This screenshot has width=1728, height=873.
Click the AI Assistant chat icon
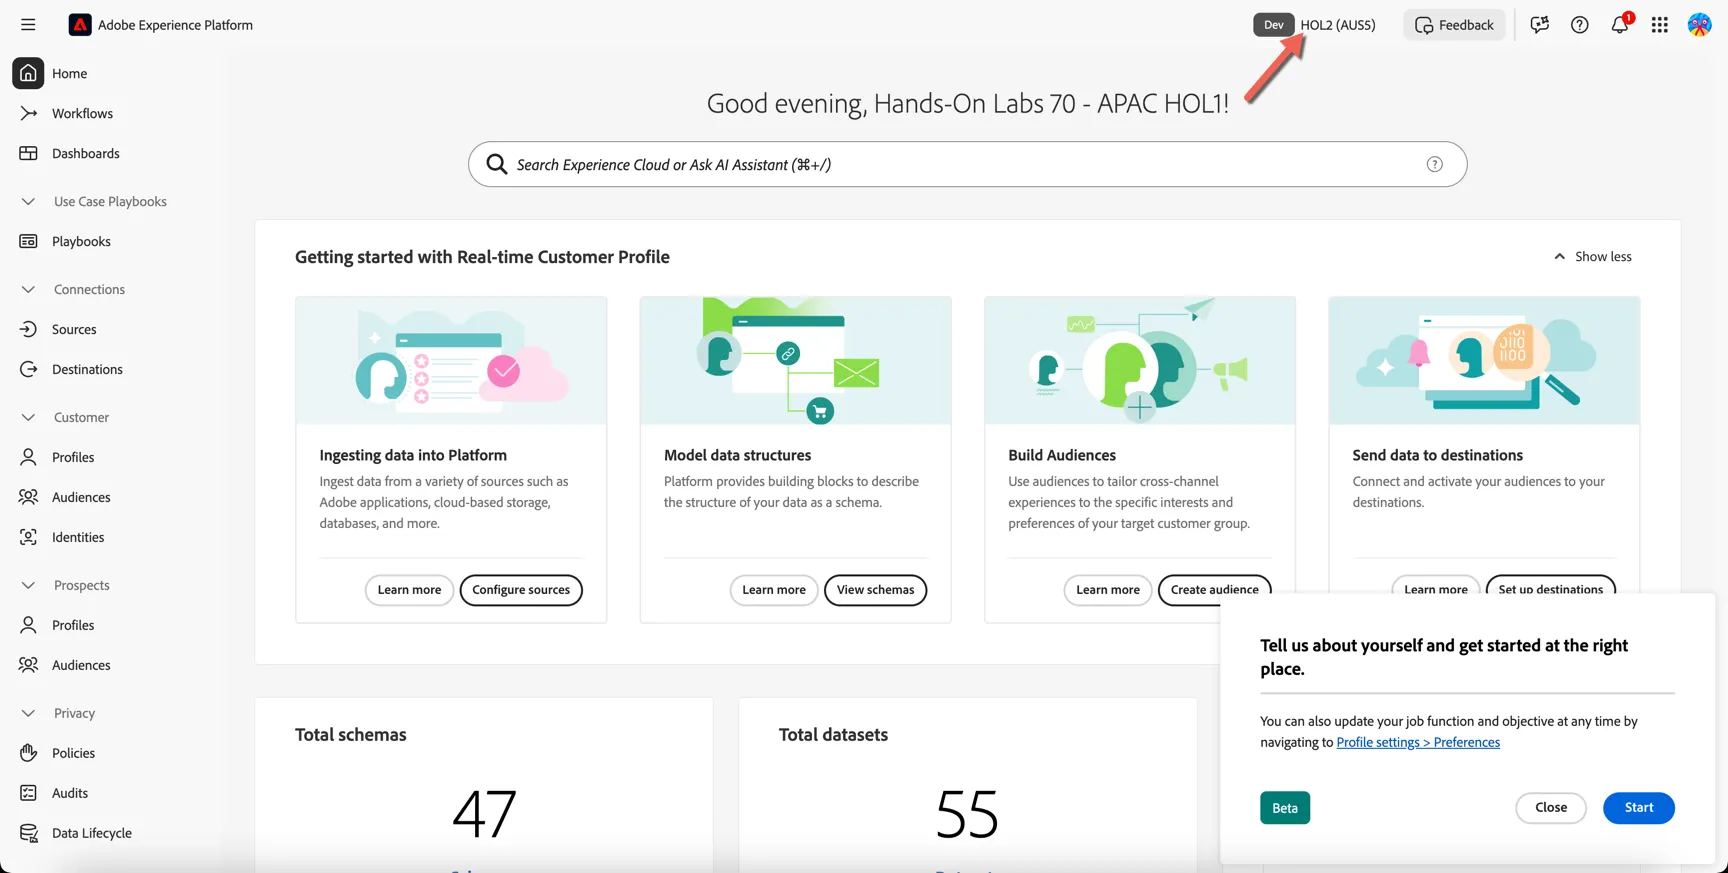[x=1540, y=25]
